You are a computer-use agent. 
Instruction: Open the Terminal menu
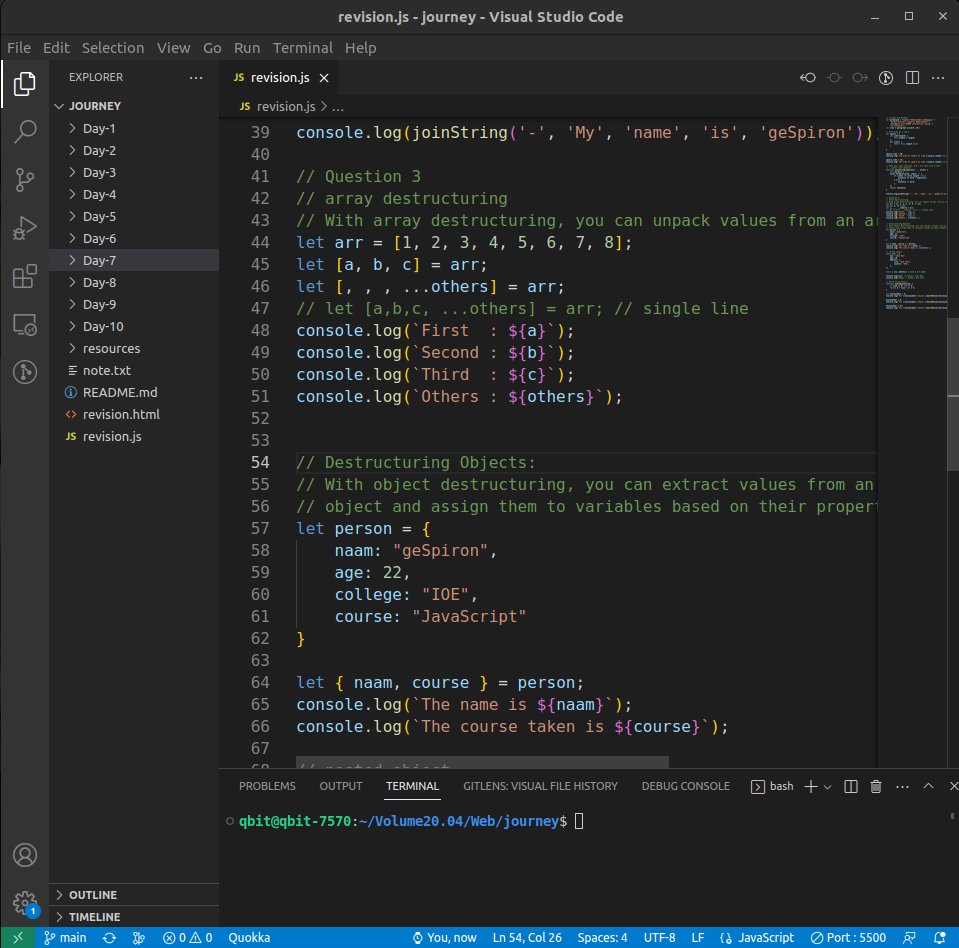(302, 47)
